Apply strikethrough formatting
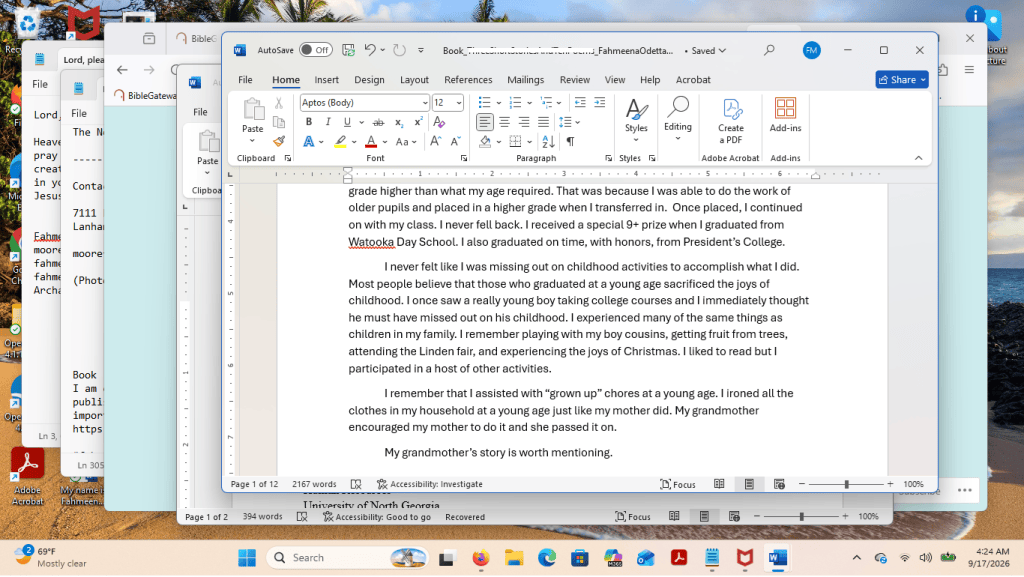This screenshot has width=1024, height=577. point(378,122)
